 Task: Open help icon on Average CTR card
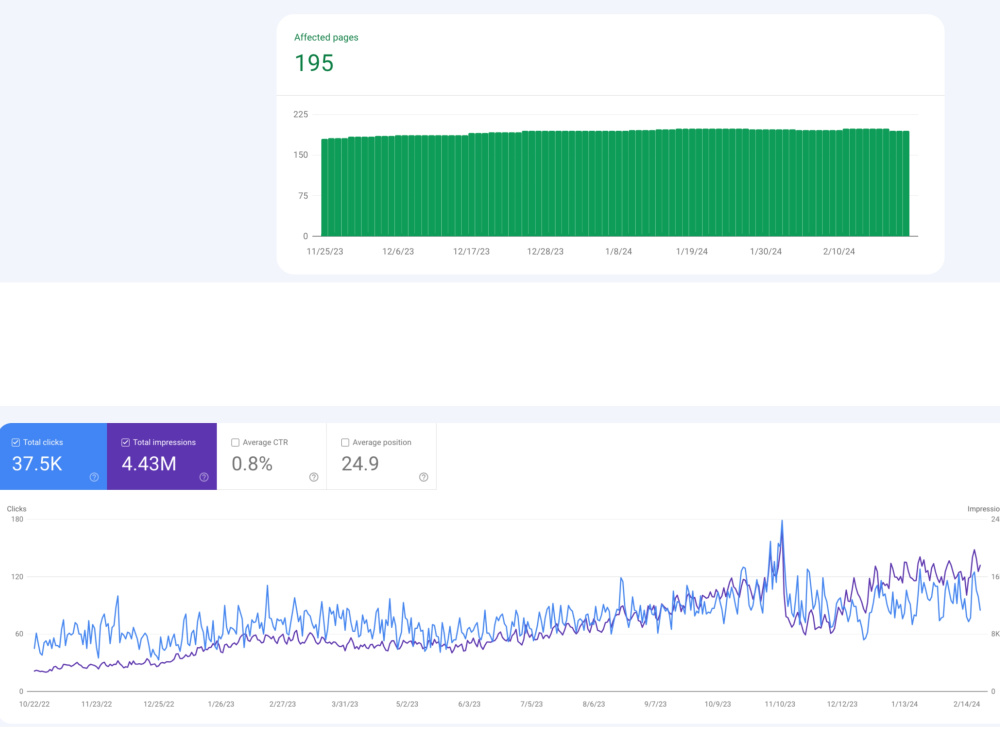tap(314, 477)
